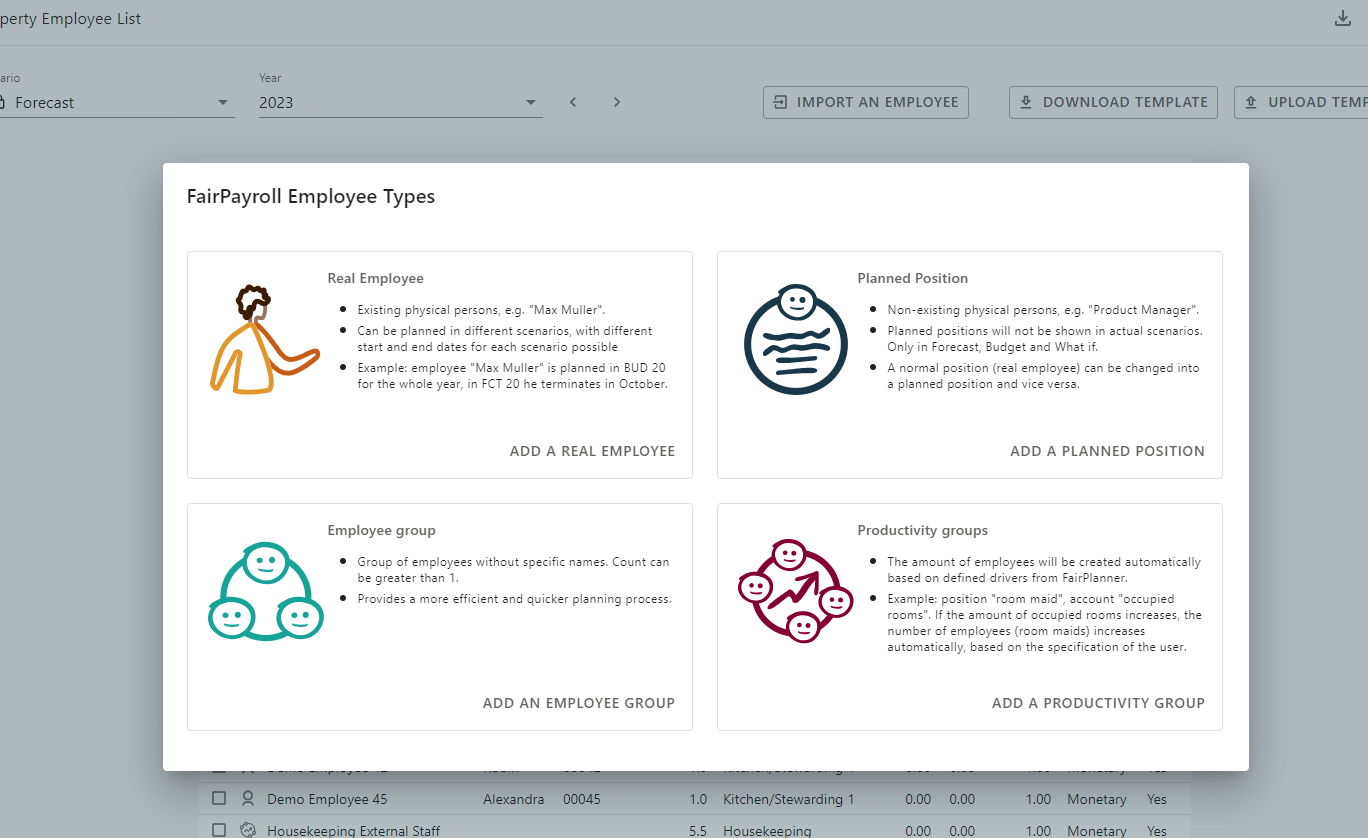Click the Housekeeping External Staff name cell

(x=354, y=830)
